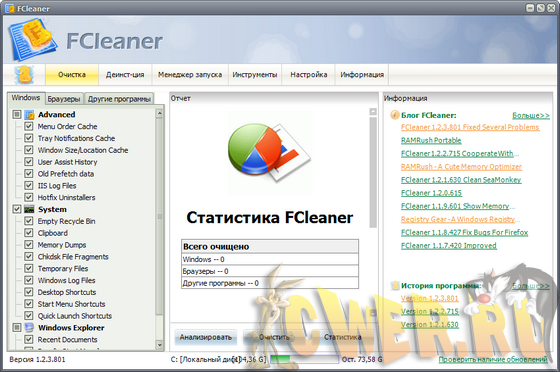Click the pie chart statistics image
Viewport: 560px width, 372px height.
pos(269,152)
